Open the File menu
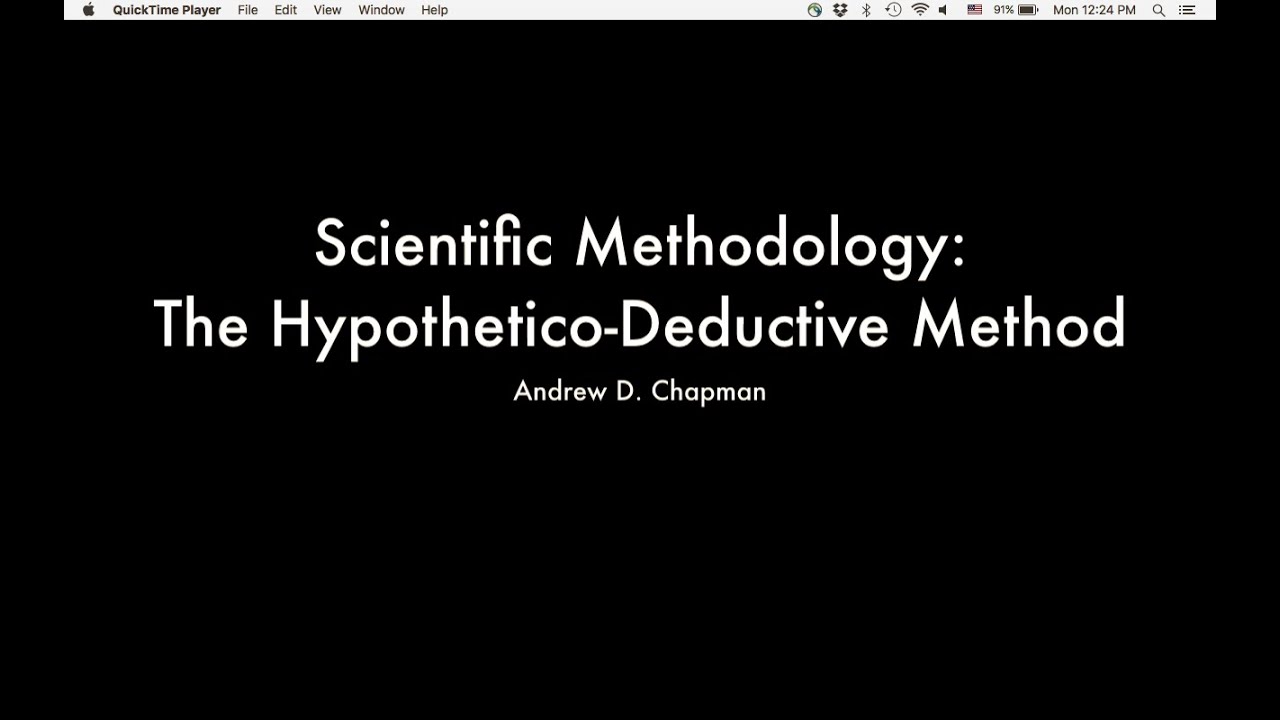 247,10
